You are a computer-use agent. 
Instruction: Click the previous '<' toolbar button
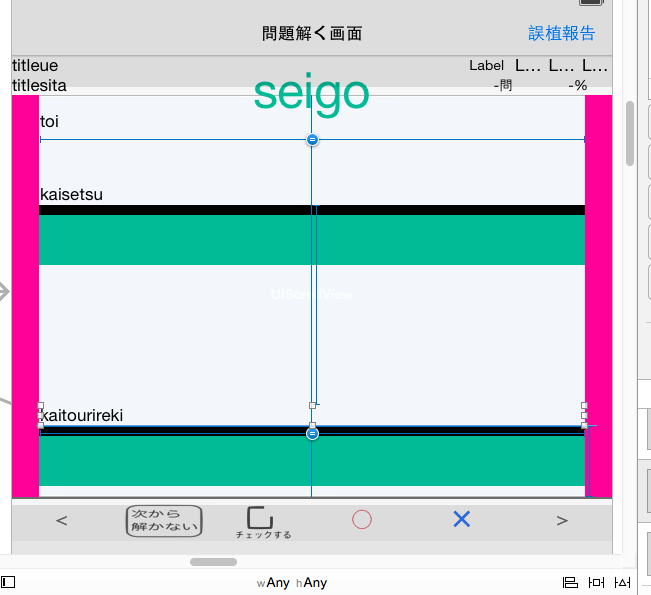(61, 520)
